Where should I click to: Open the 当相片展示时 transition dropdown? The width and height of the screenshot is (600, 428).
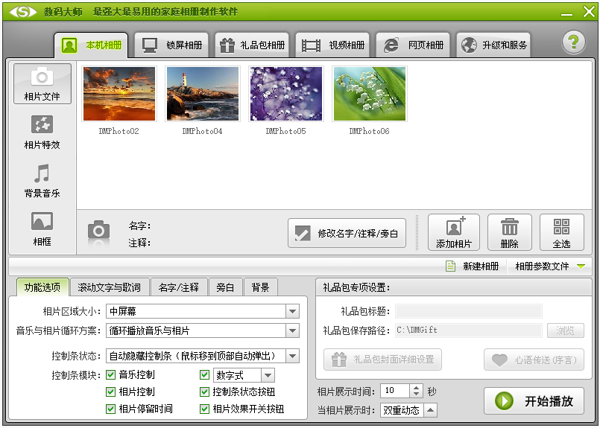click(429, 410)
